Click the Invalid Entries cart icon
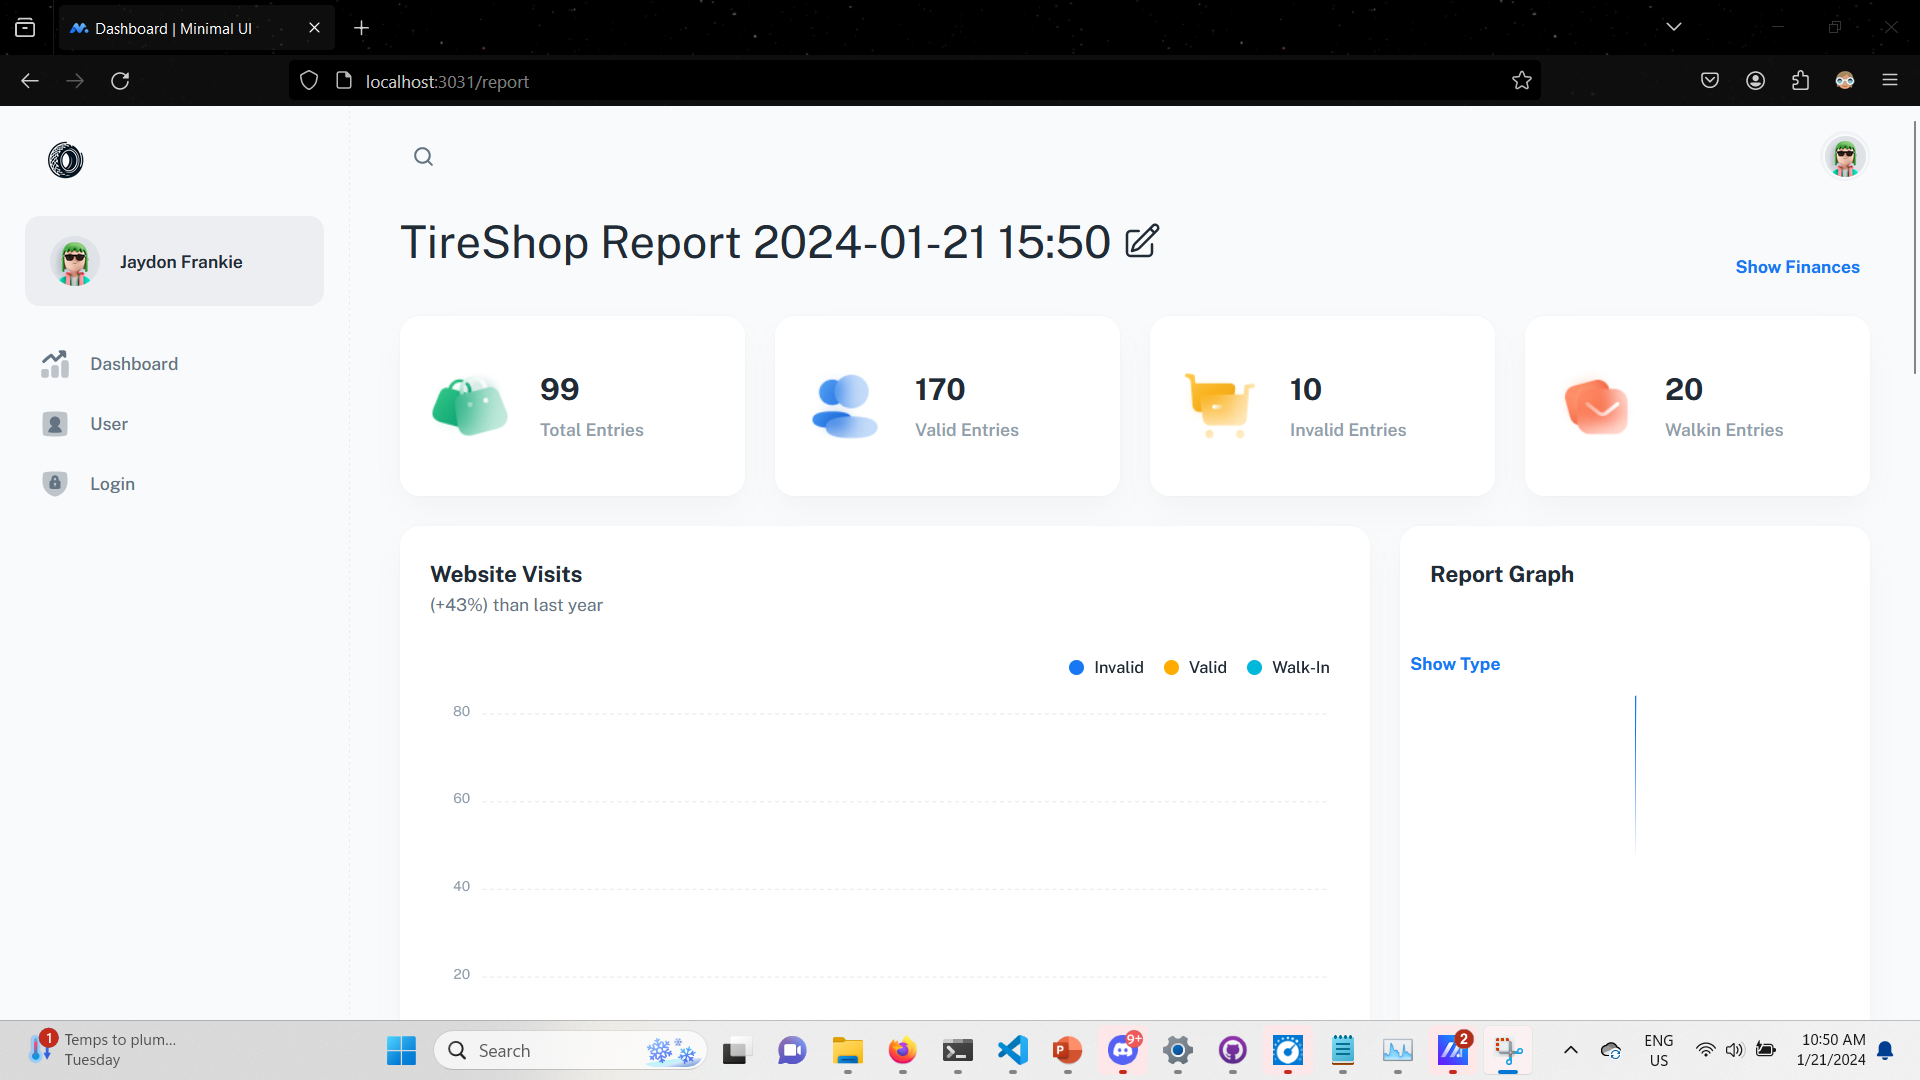Viewport: 1920px width, 1080px height. pyautogui.click(x=1219, y=406)
